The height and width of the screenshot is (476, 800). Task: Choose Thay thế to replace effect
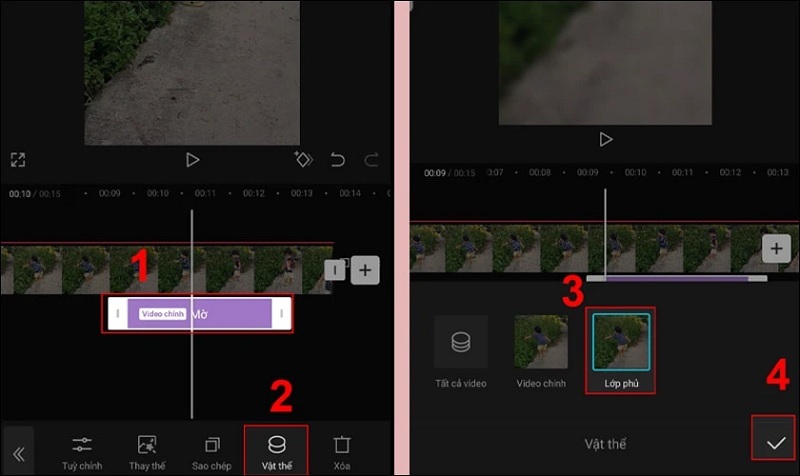(147, 451)
